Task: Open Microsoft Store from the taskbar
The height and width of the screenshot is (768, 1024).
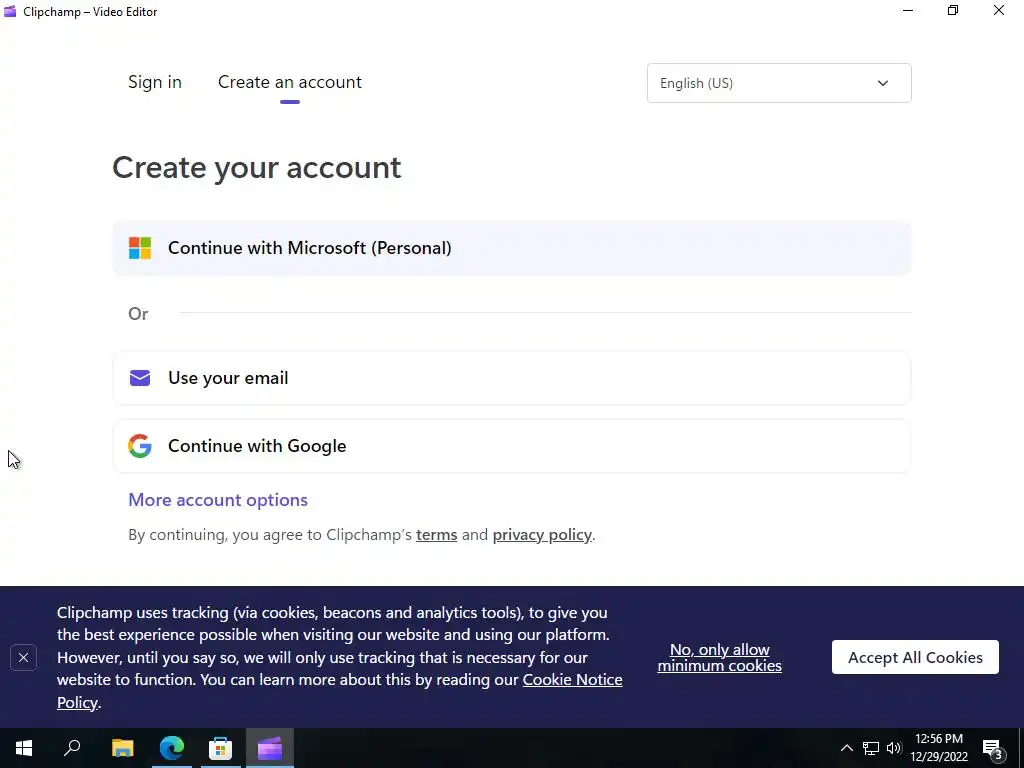Action: point(221,748)
